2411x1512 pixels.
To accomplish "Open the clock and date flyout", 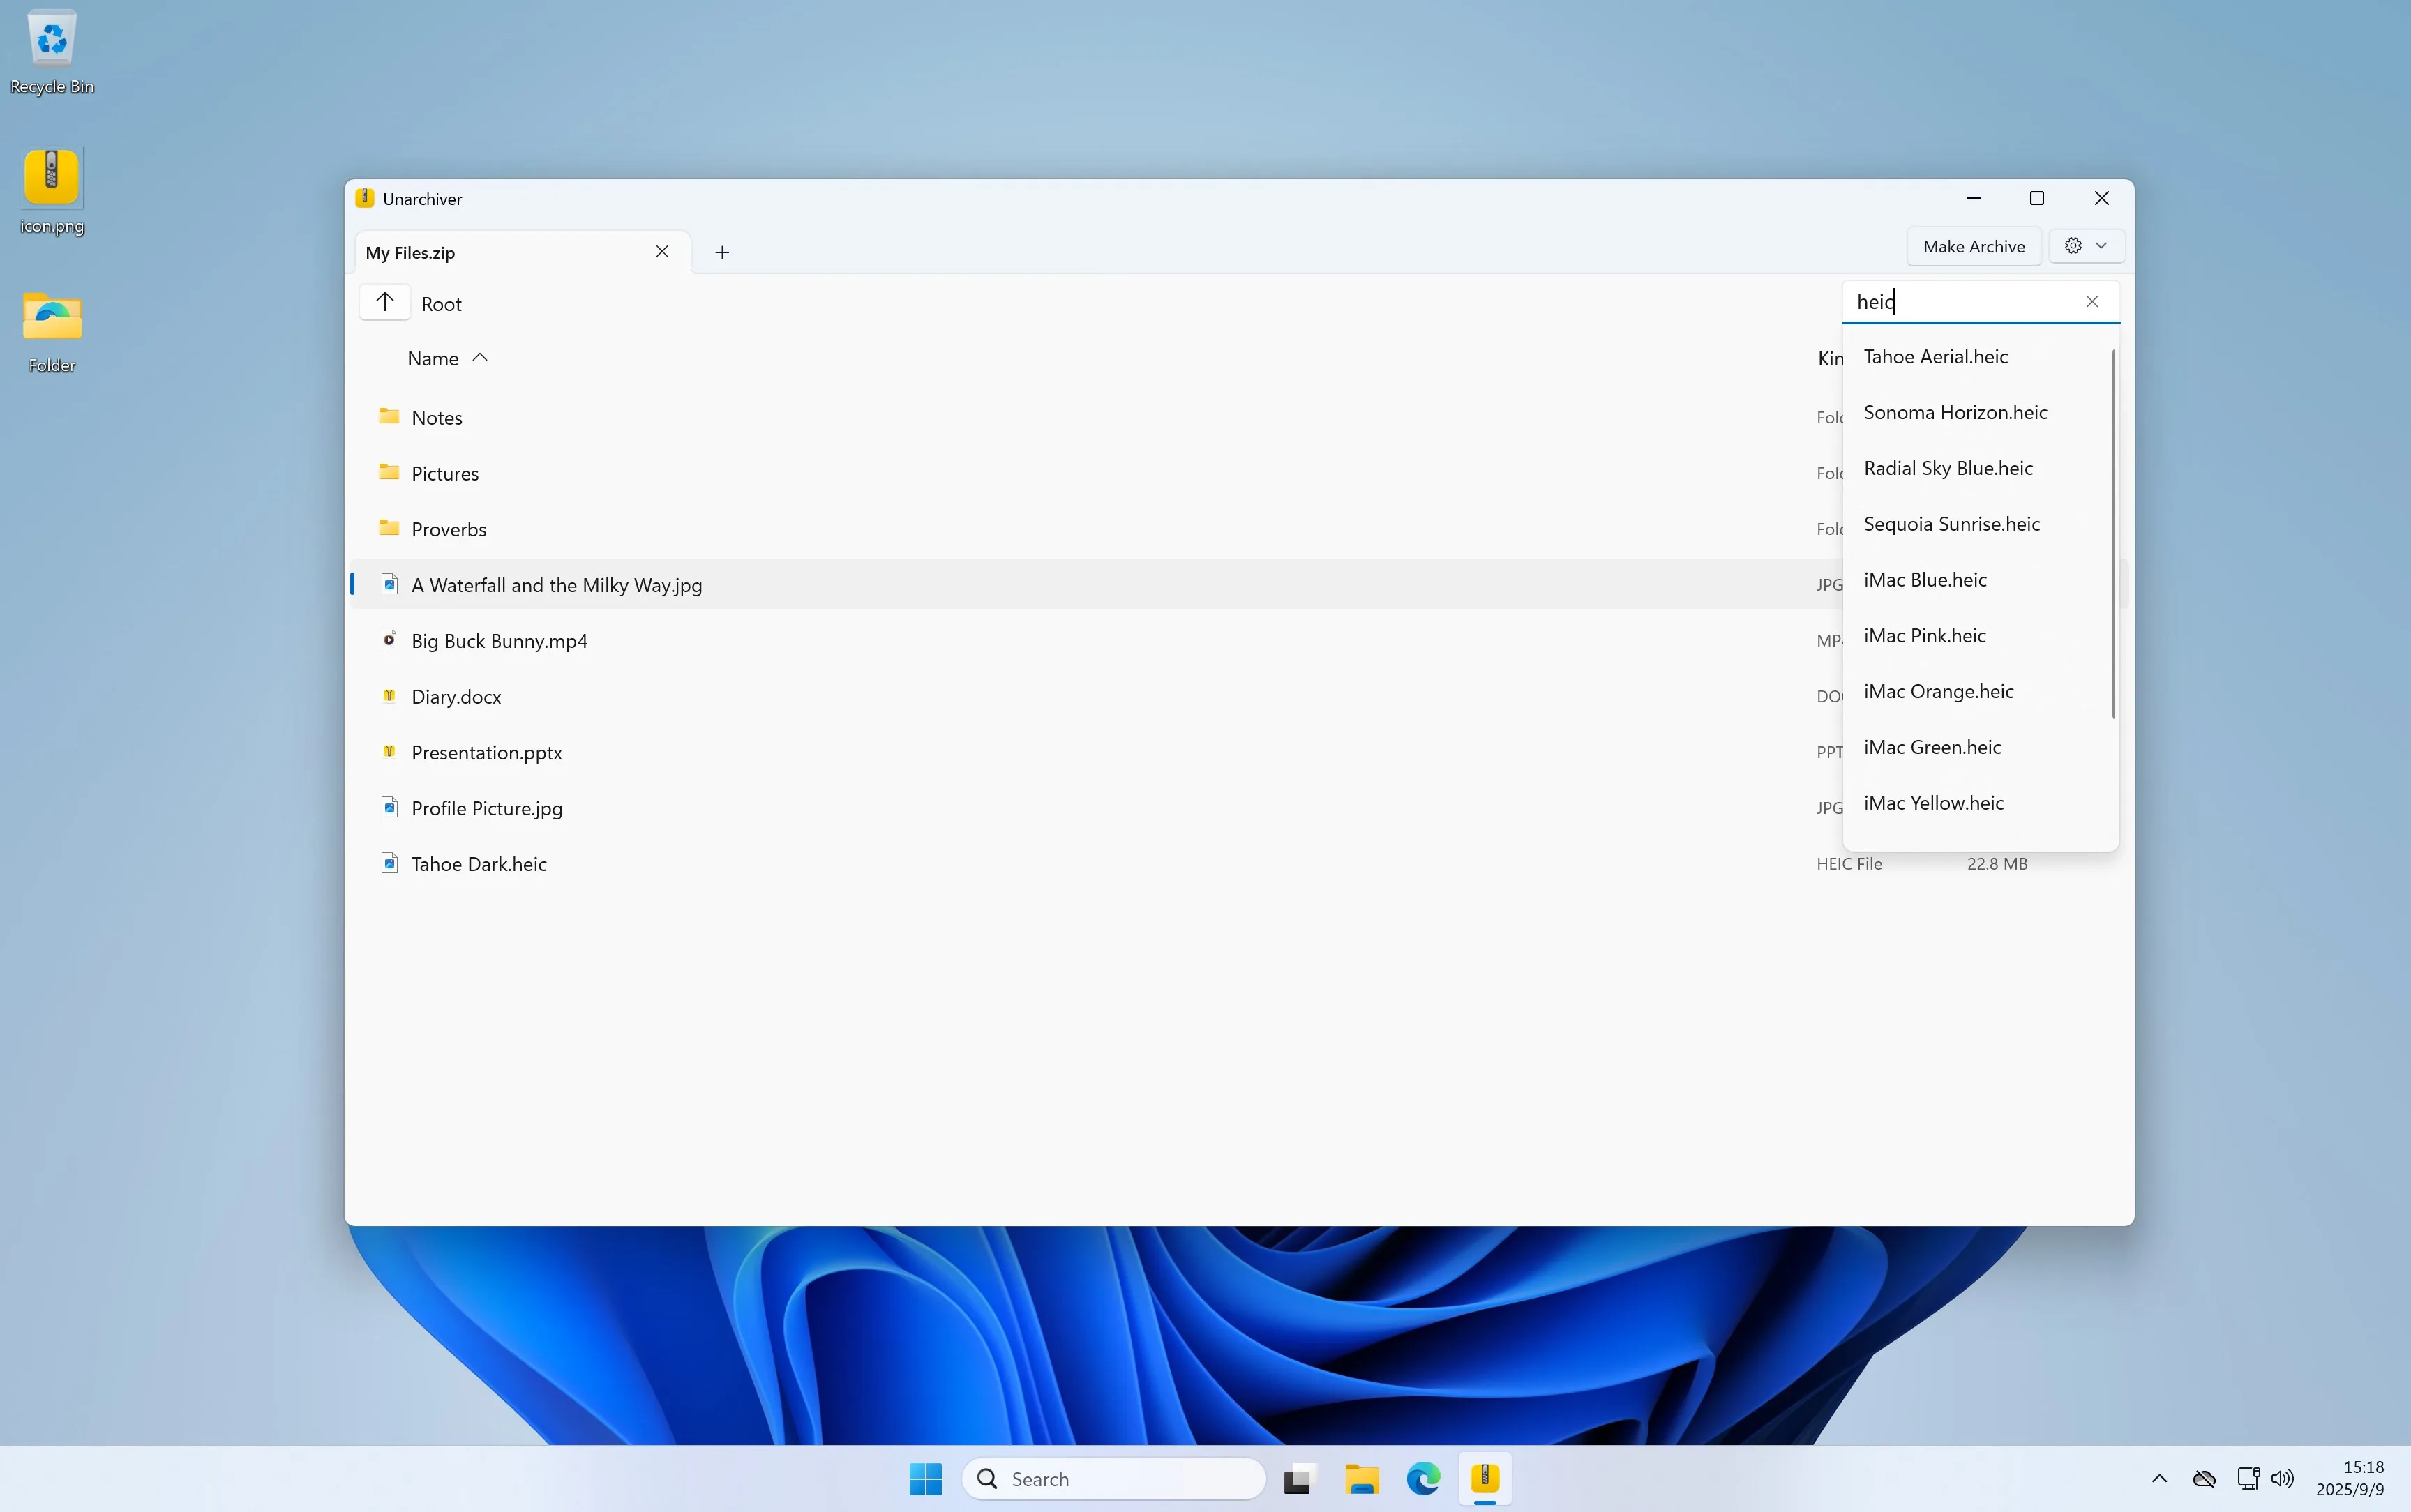I will coord(2350,1479).
